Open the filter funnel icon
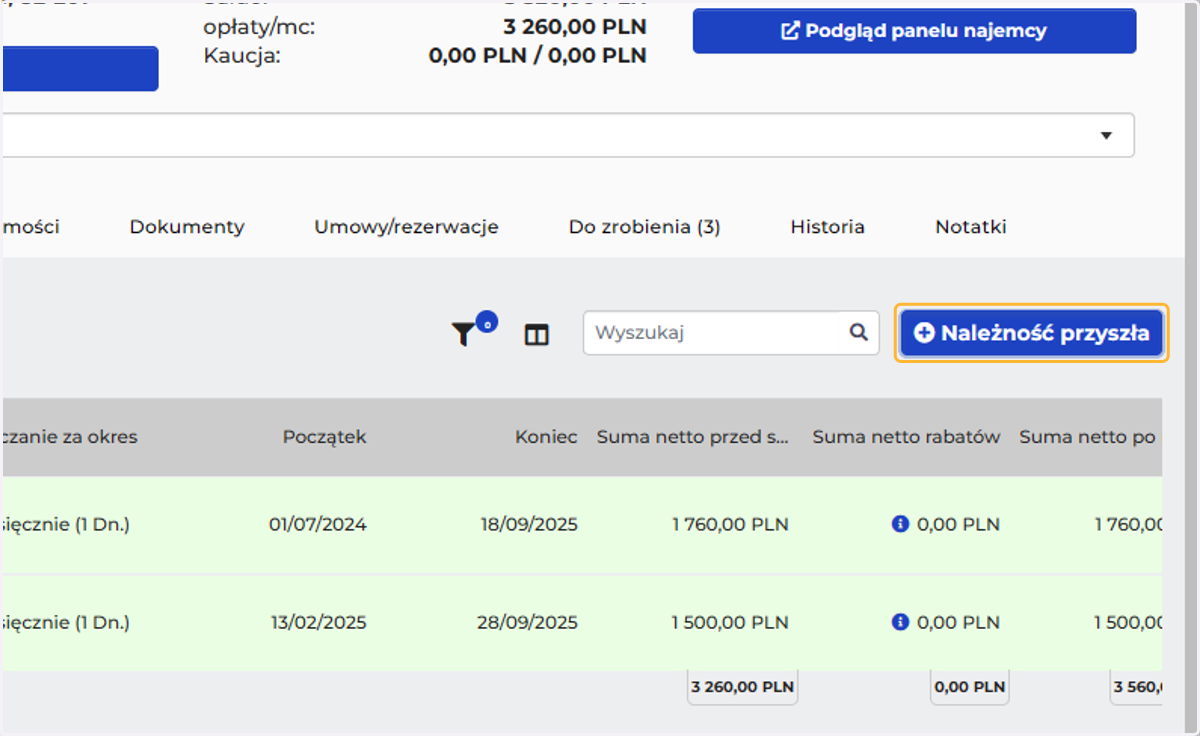The image size is (1200, 736). click(463, 335)
